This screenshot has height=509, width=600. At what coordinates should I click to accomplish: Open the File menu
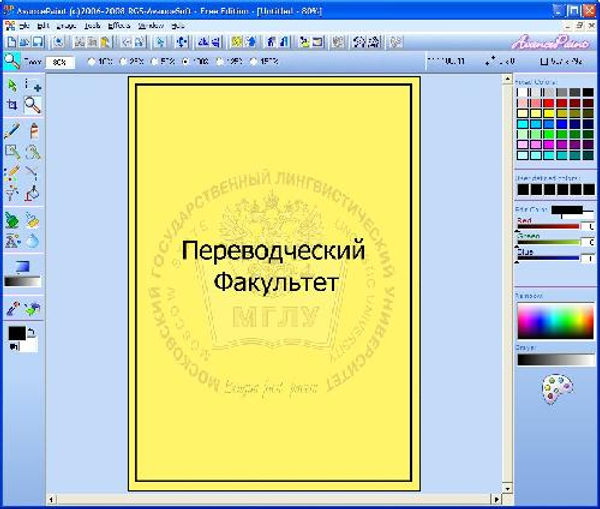tap(24, 26)
